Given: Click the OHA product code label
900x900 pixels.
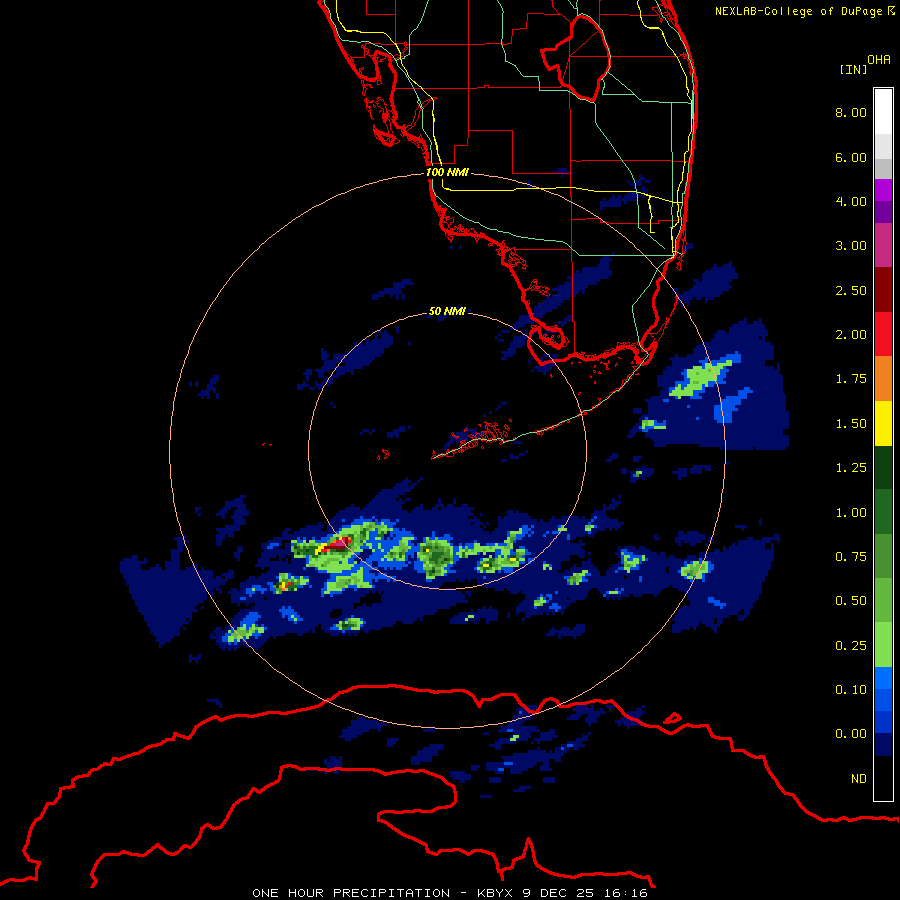Looking at the screenshot, I should (x=879, y=60).
